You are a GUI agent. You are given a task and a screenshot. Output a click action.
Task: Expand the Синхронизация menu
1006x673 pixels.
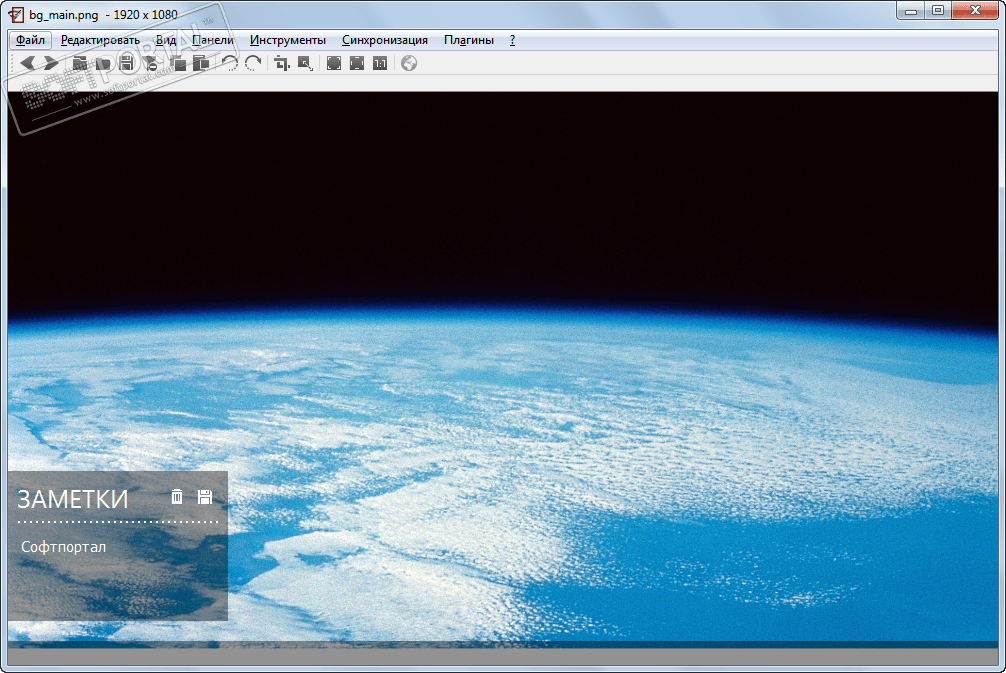pyautogui.click(x=385, y=40)
